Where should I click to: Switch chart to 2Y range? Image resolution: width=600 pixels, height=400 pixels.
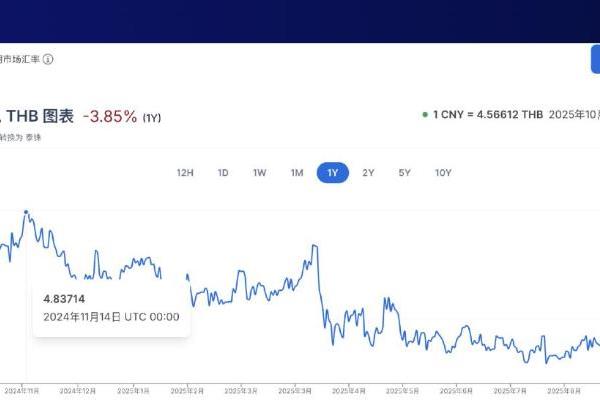pos(369,173)
